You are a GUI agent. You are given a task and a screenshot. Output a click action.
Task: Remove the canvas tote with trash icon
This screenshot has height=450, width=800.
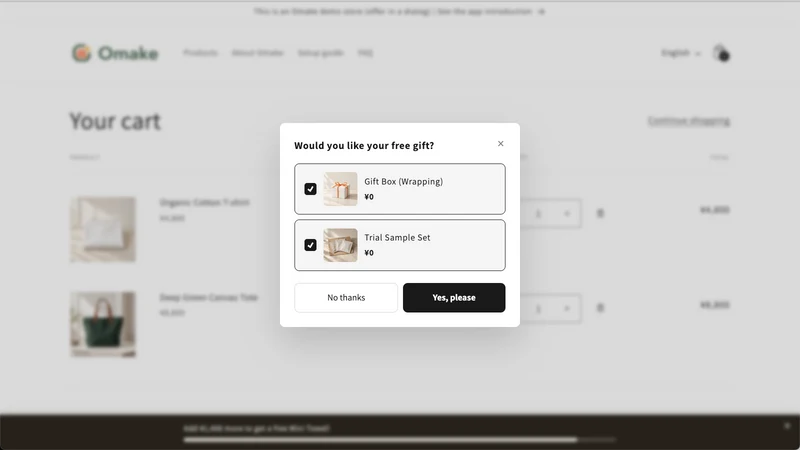click(601, 308)
